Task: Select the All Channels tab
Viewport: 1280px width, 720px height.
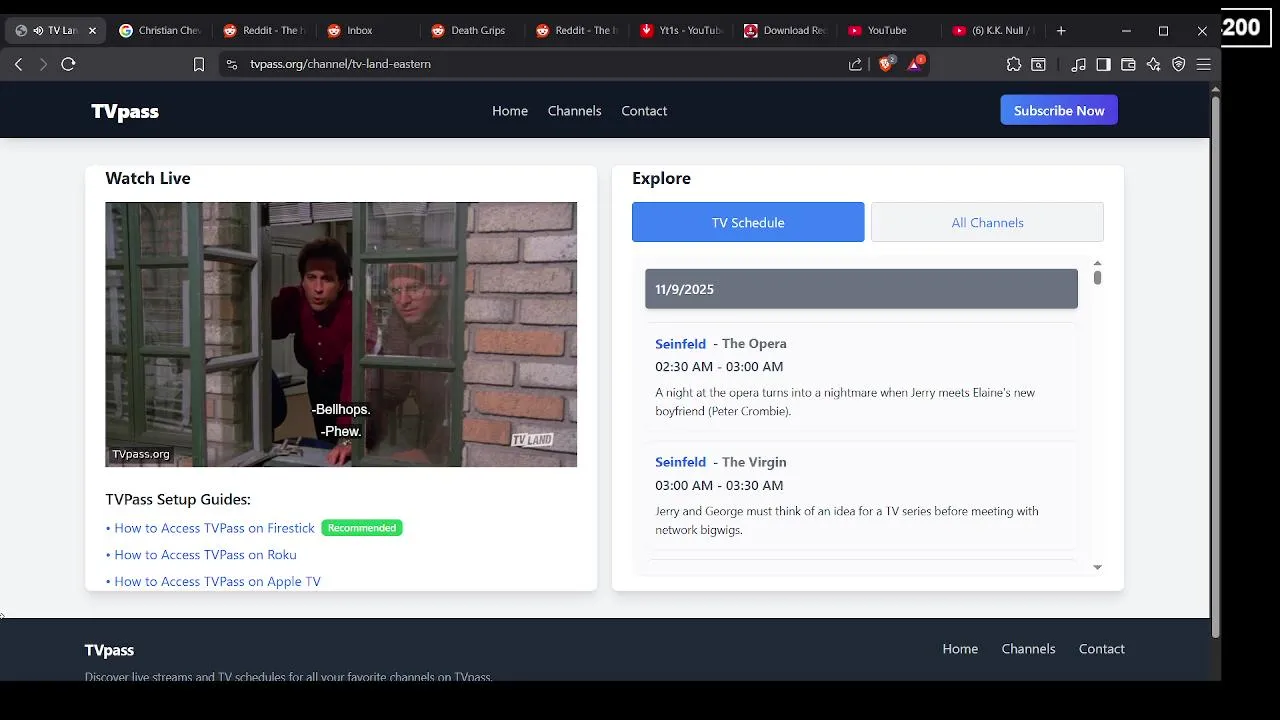Action: point(987,222)
